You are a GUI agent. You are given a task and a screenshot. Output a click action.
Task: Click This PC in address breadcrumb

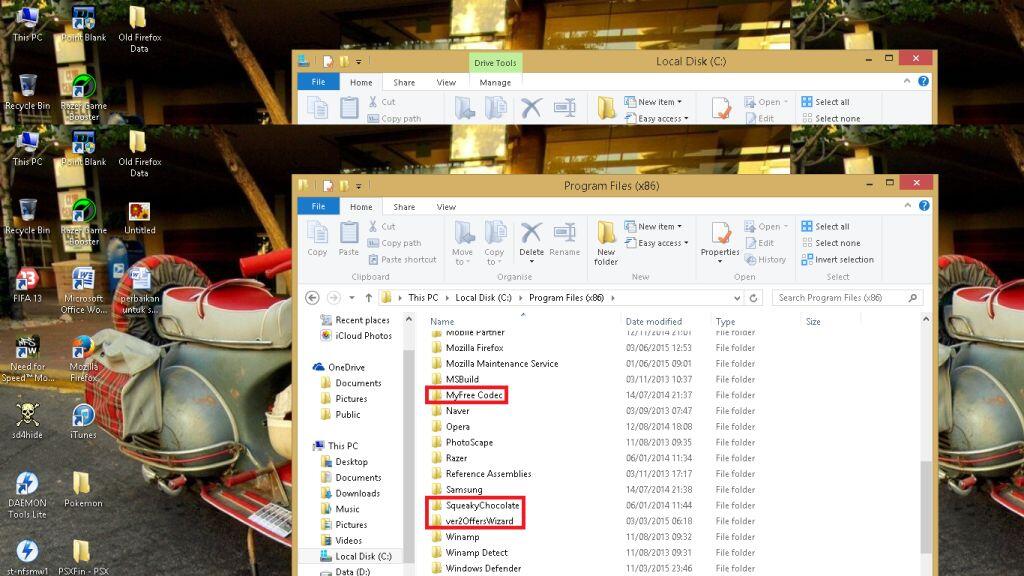[423, 298]
